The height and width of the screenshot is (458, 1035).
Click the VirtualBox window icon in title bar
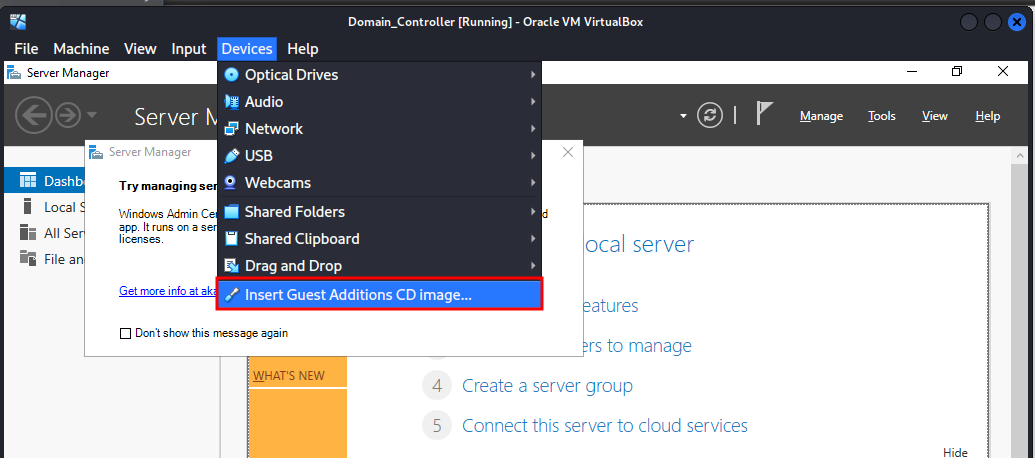(18, 22)
